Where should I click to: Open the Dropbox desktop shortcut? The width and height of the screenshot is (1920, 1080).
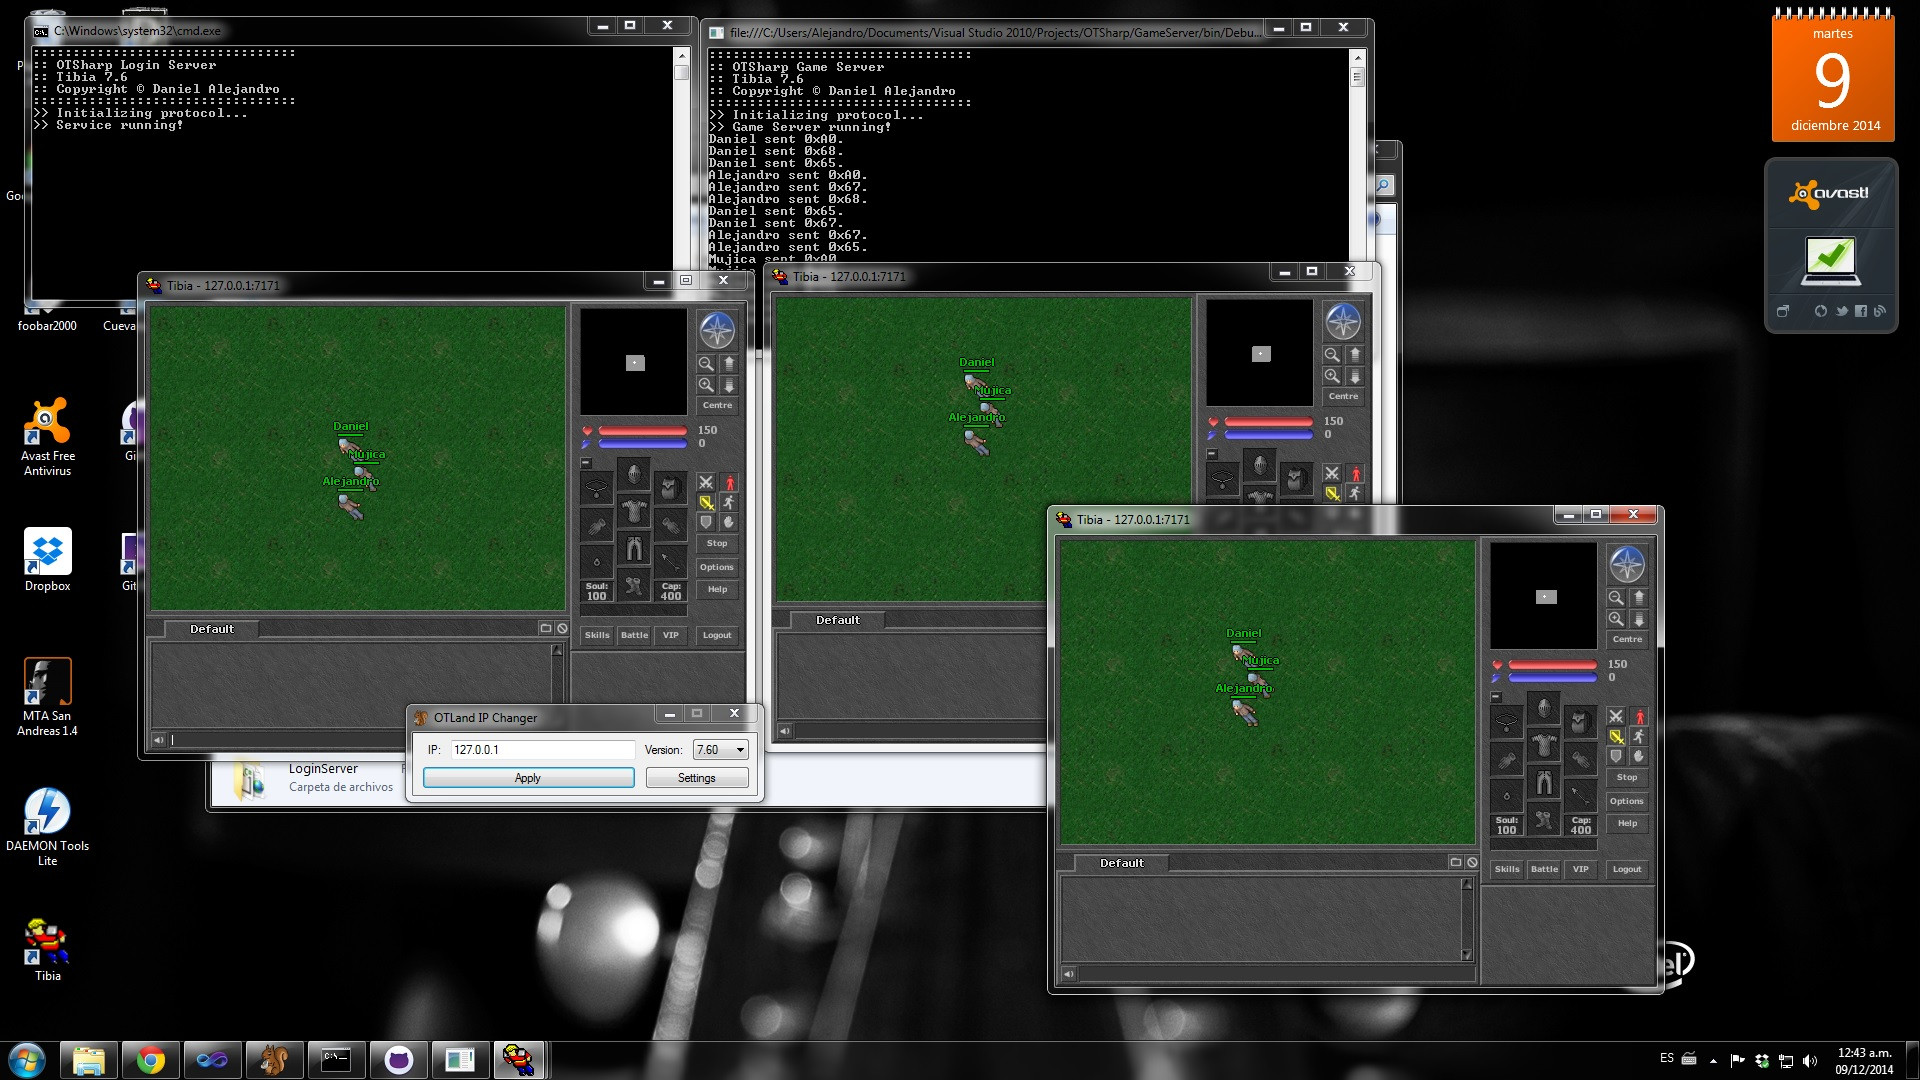(47, 560)
